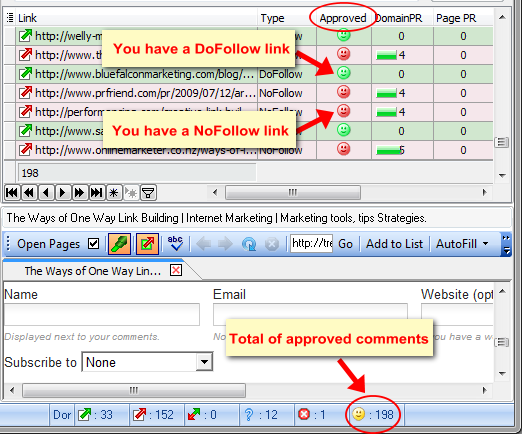Viewport: 522px width, 440px height.
Task: Click green smiley on bluefalconmarketing row
Action: coord(343,73)
